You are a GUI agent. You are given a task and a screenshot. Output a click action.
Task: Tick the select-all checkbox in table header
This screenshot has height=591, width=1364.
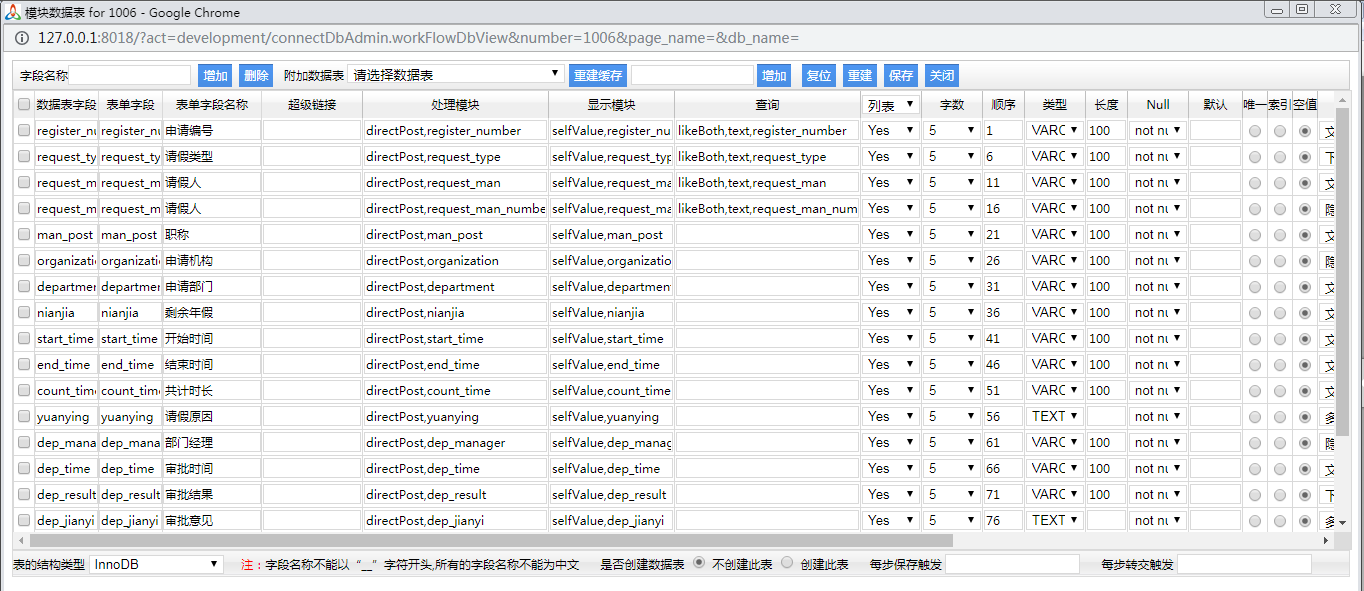point(24,104)
